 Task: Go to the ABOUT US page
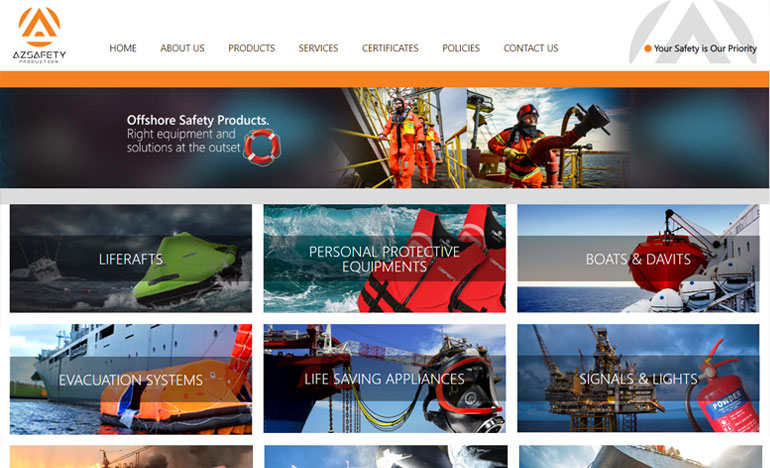coord(182,48)
